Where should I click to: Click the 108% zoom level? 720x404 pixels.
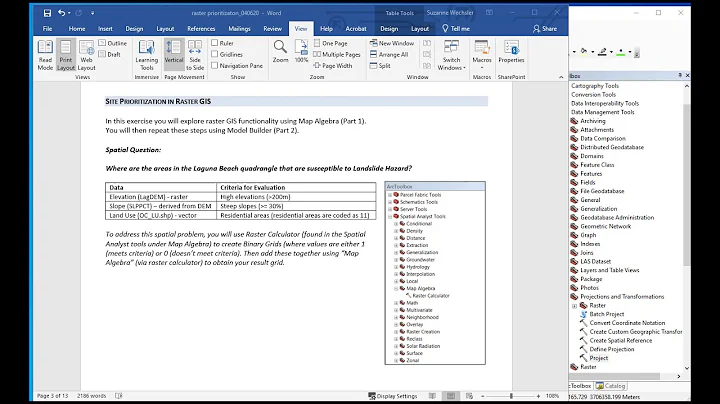coord(552,396)
